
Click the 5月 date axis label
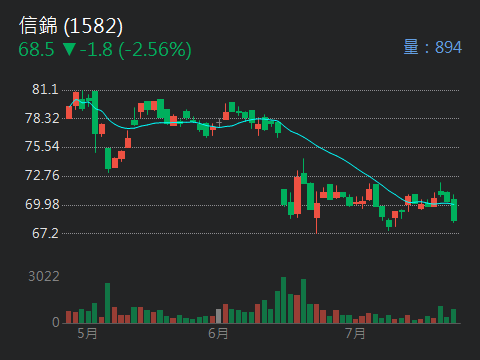tap(87, 333)
